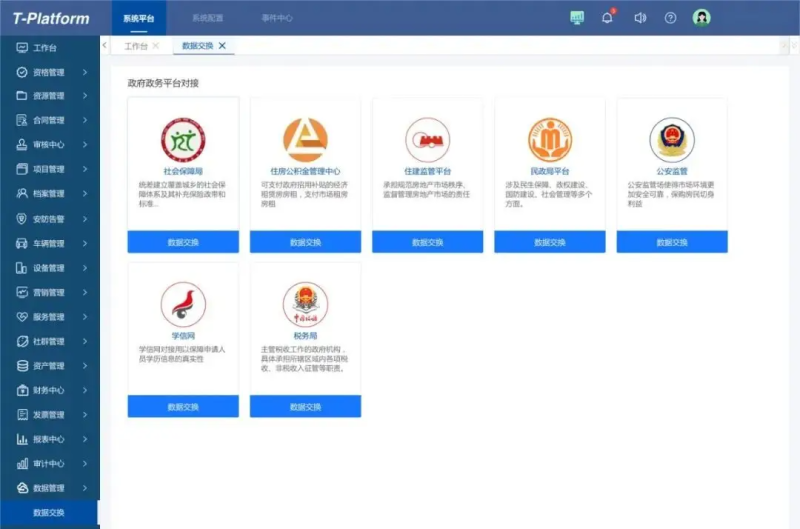
Task: Expand the 合同管理 menu chevron
Action: tap(85, 120)
